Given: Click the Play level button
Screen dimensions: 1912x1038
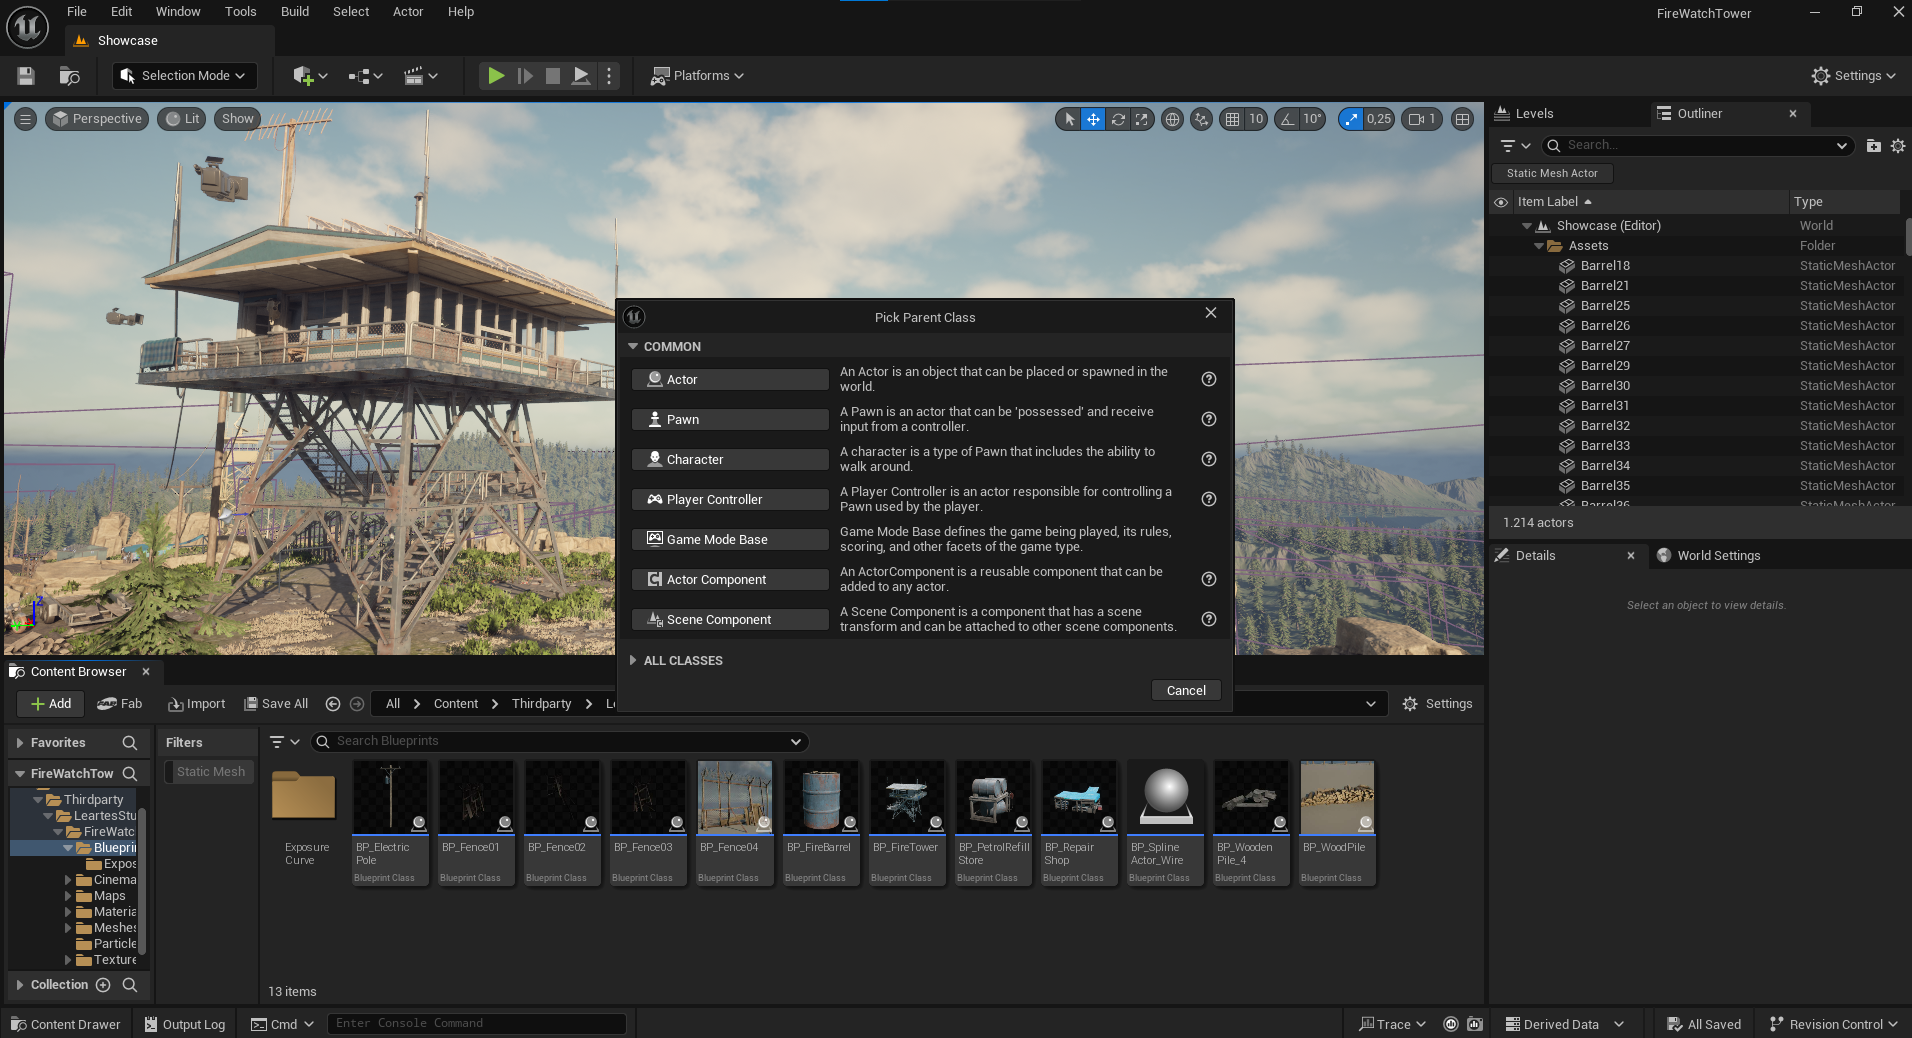Looking at the screenshot, I should (495, 76).
